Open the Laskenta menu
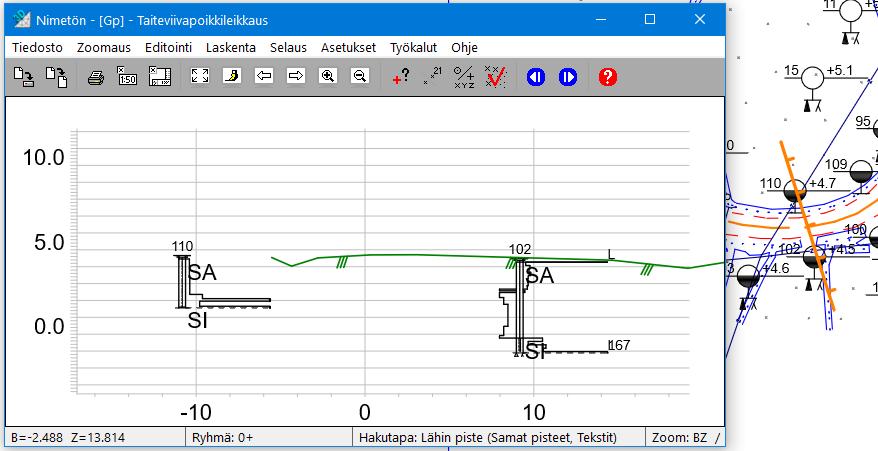The width and height of the screenshot is (878, 451). [x=231, y=48]
